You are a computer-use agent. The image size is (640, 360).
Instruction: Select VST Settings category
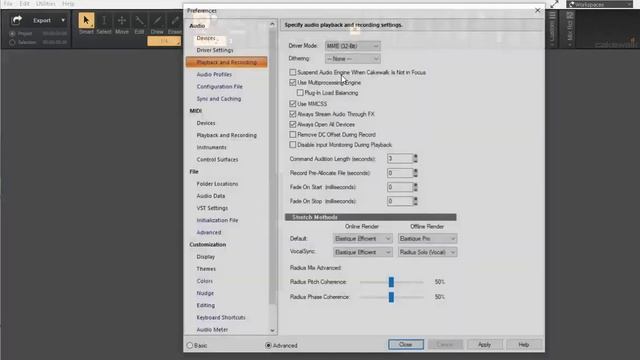pos(212,208)
